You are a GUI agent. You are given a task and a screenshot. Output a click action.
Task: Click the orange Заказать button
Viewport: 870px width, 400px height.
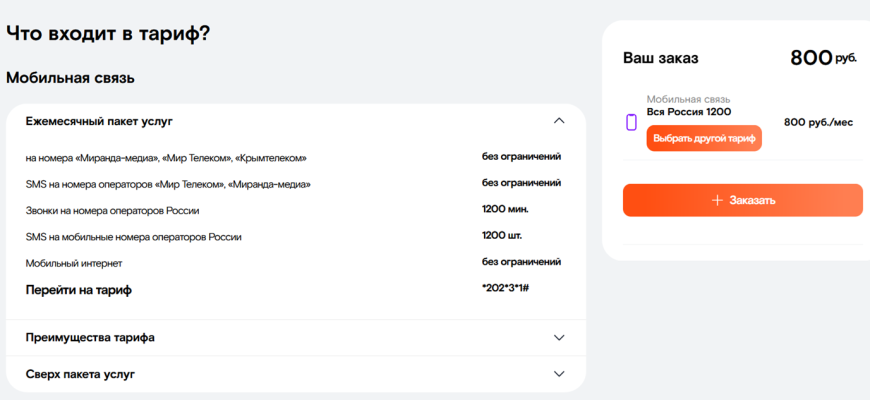pos(742,200)
